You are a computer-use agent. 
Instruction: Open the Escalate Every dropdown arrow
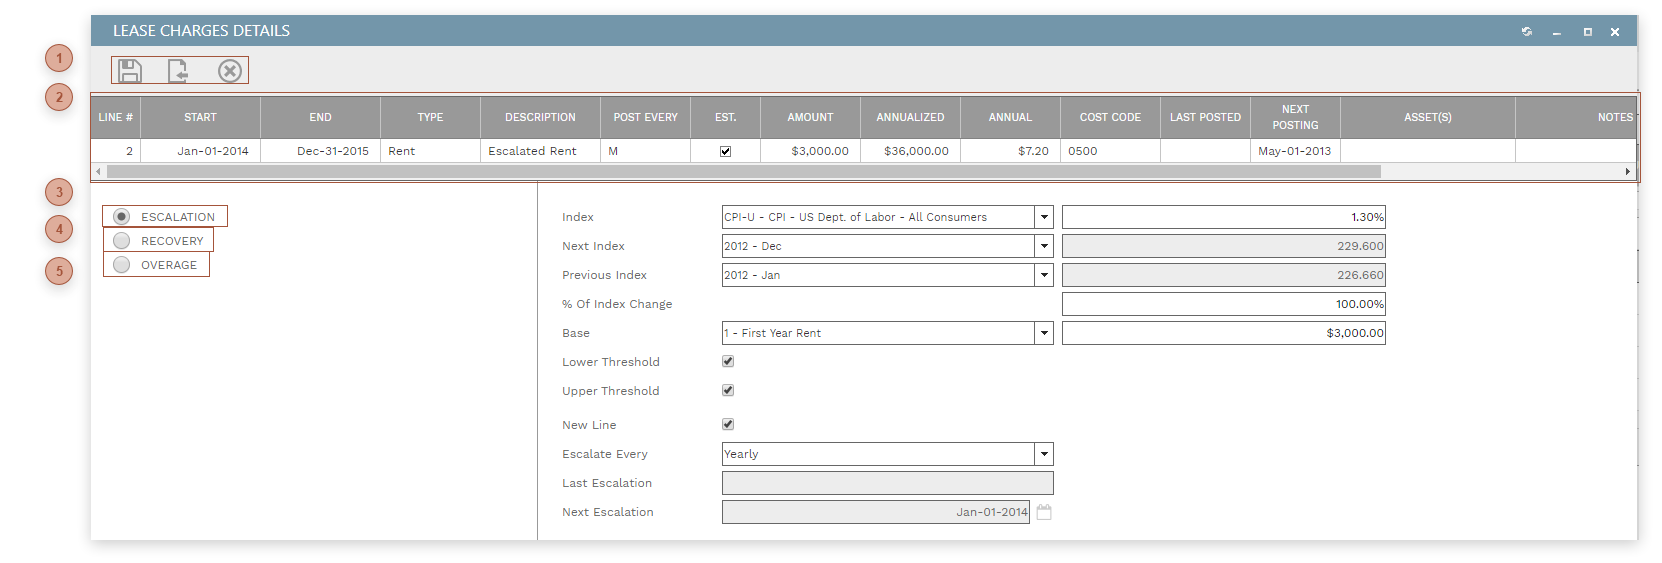1044,454
